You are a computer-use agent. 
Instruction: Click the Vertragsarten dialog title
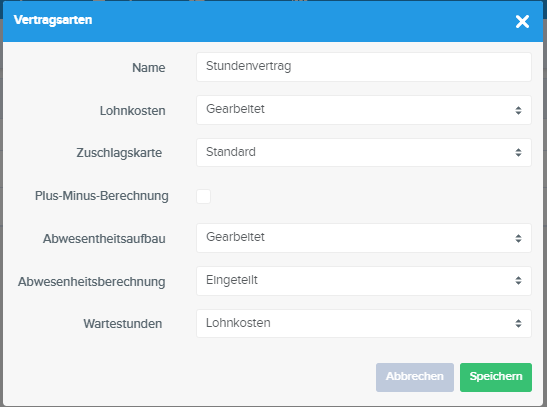point(53,20)
